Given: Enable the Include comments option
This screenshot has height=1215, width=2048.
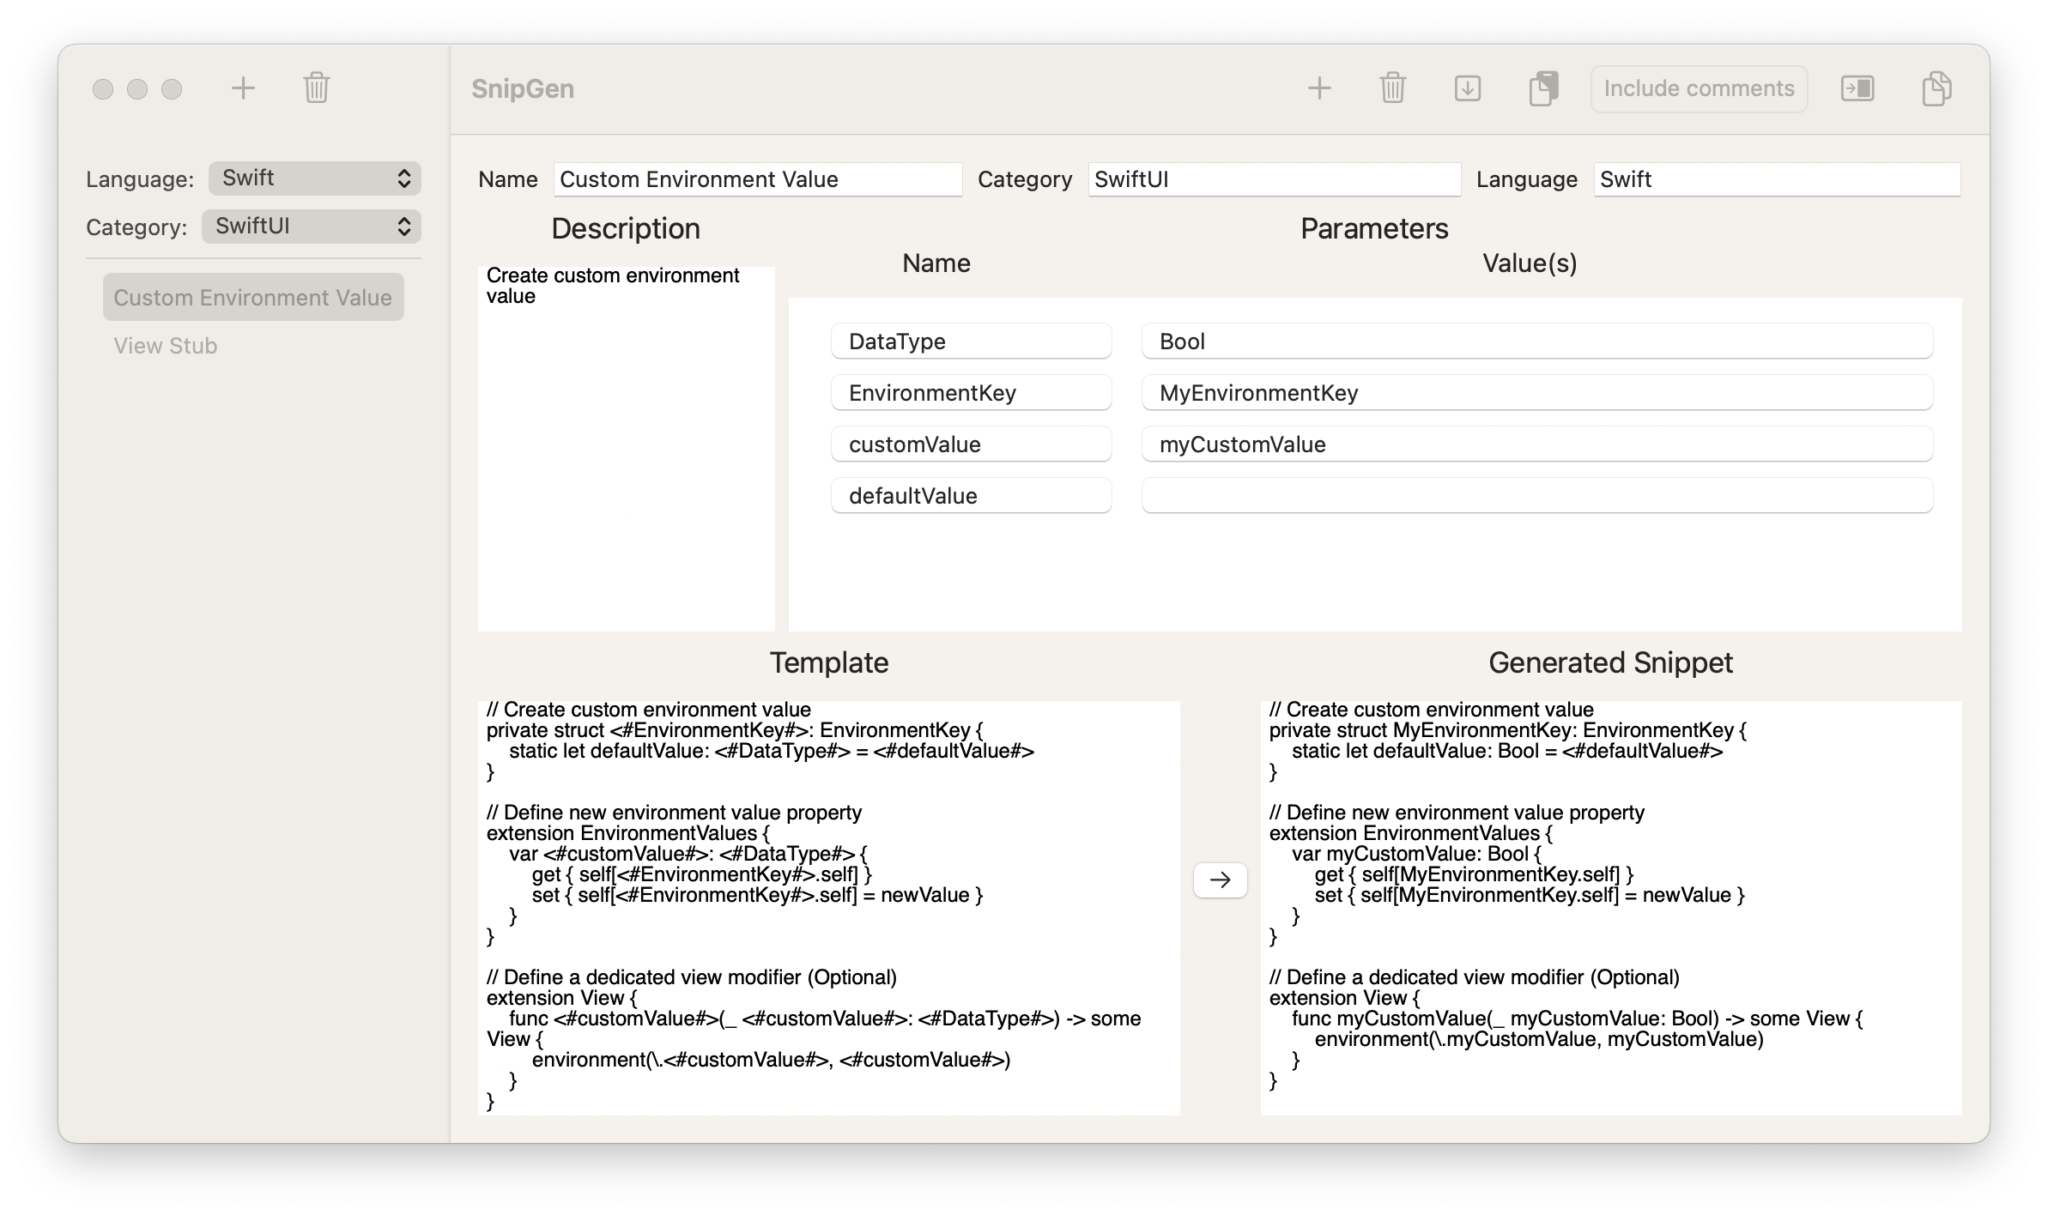Looking at the screenshot, I should [x=1698, y=88].
